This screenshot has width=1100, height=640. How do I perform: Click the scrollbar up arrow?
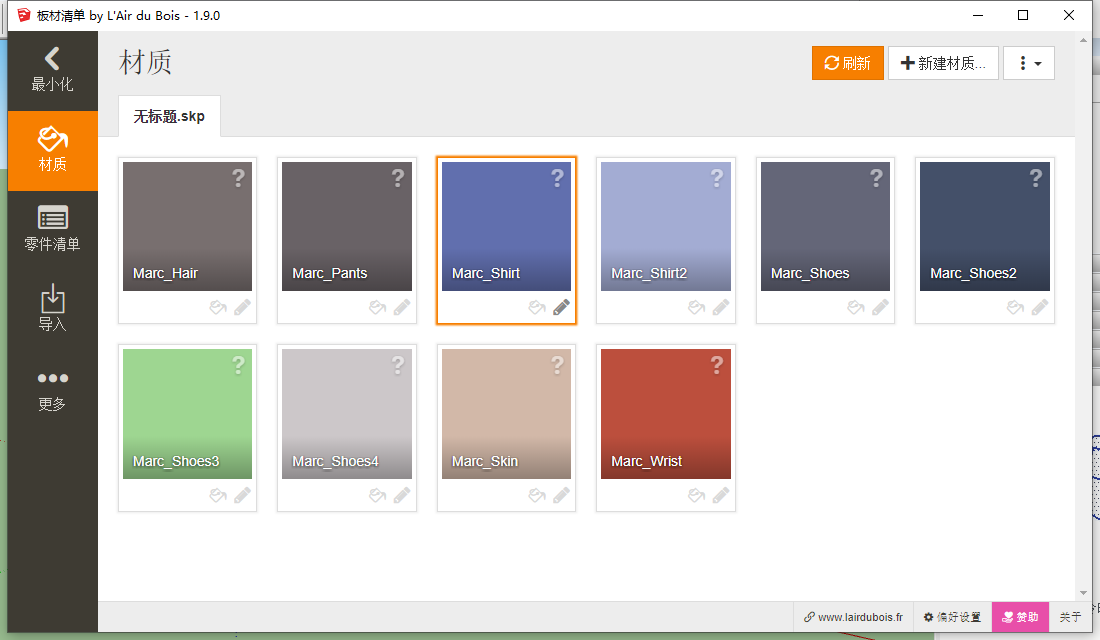coord(1083,40)
